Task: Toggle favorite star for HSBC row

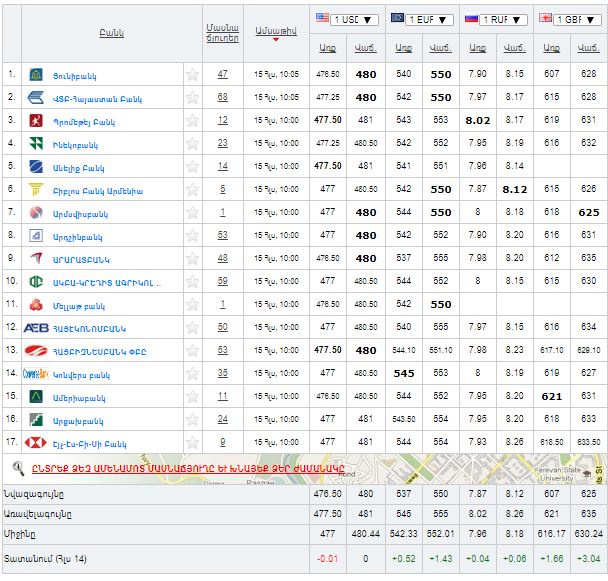Action: click(x=193, y=443)
